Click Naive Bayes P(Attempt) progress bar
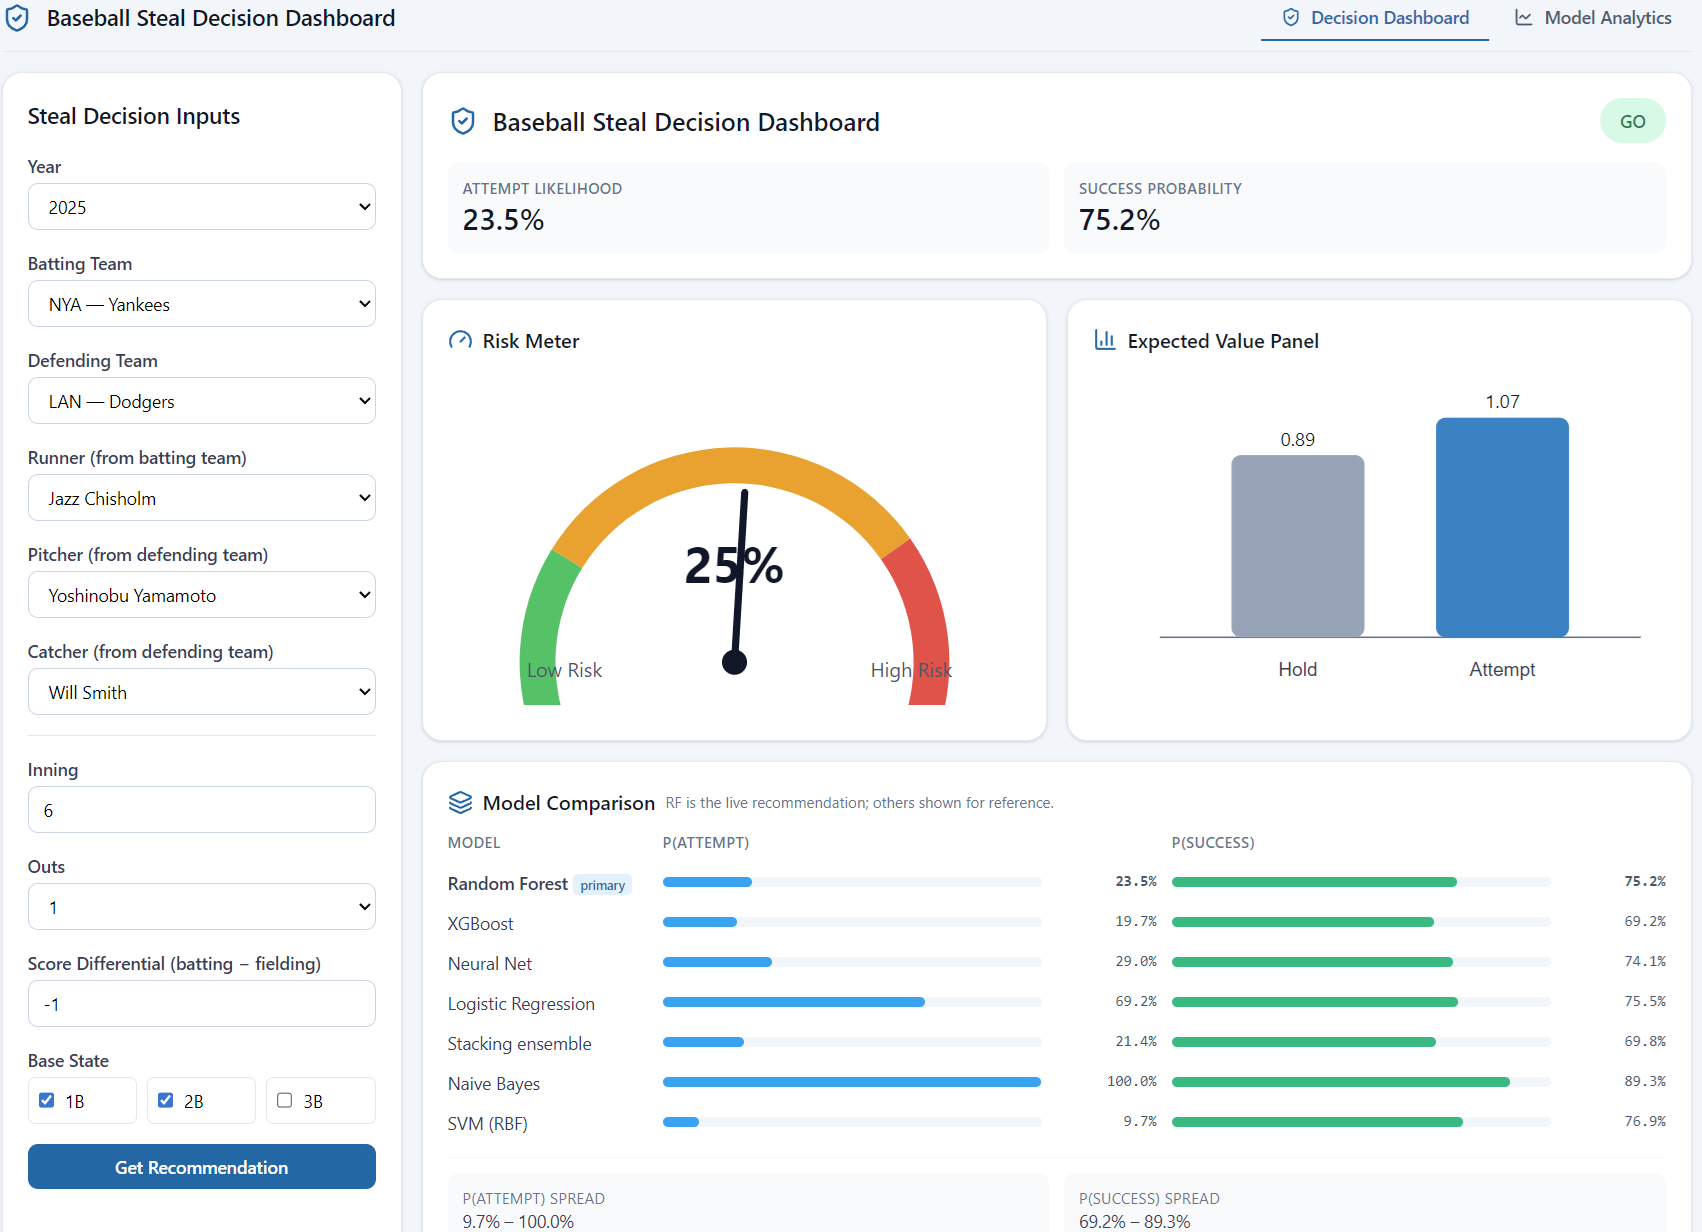 coord(852,1082)
